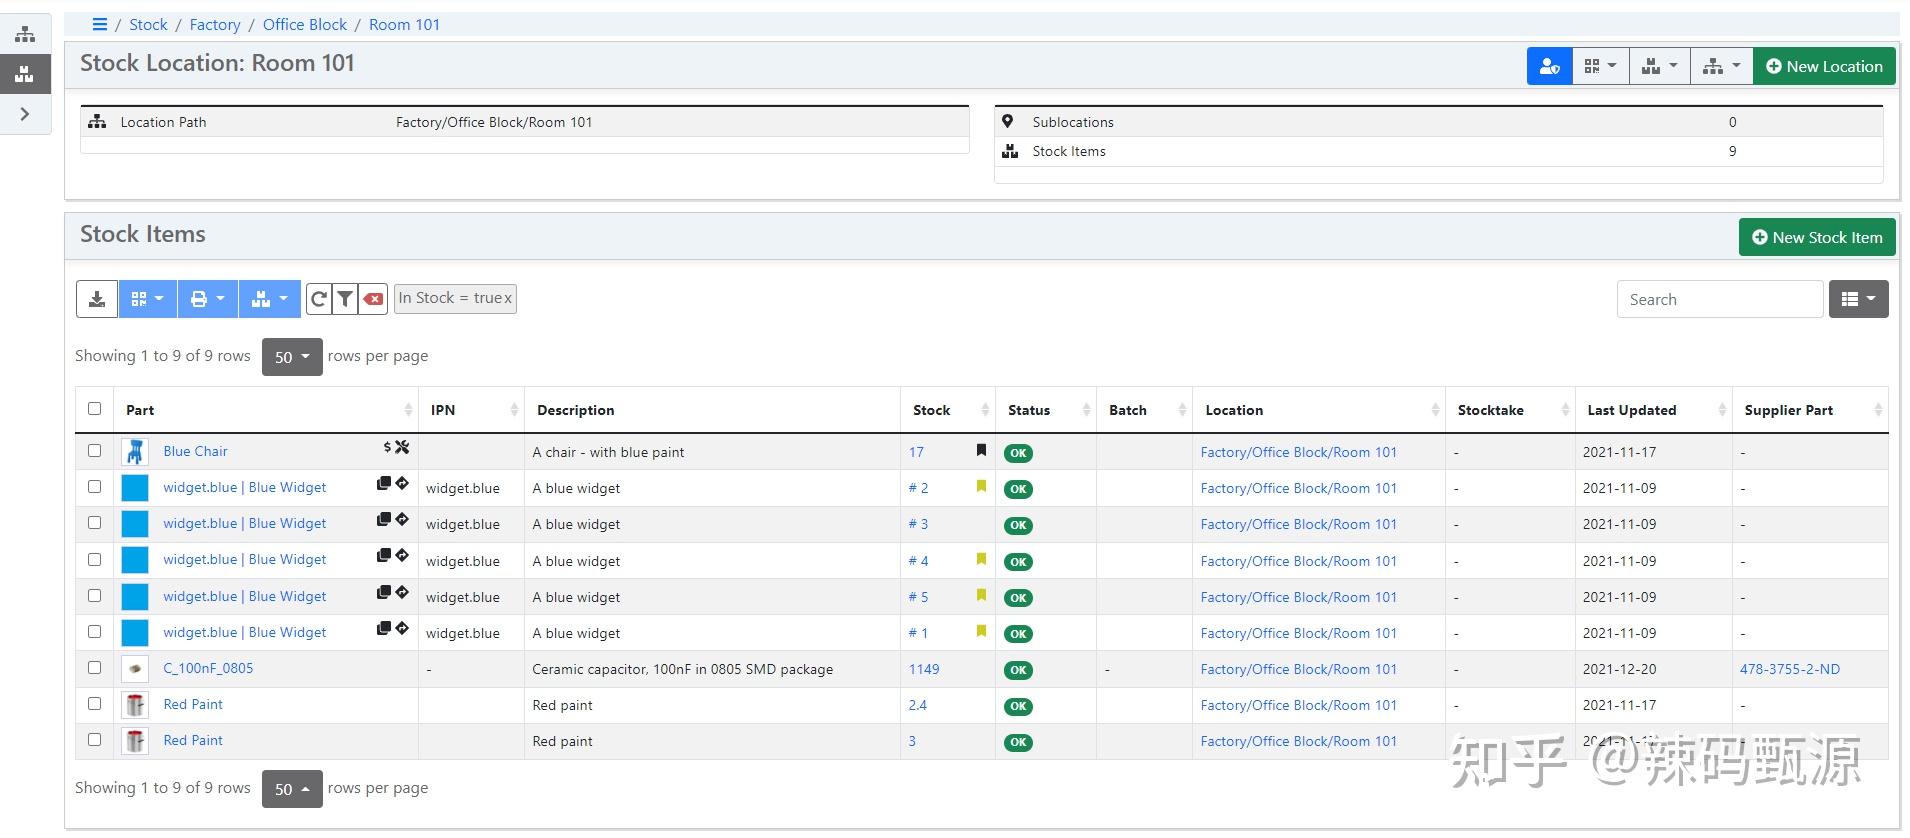1910x838 pixels.
Task: Check the select-all checkbox in table header
Action: pos(95,409)
